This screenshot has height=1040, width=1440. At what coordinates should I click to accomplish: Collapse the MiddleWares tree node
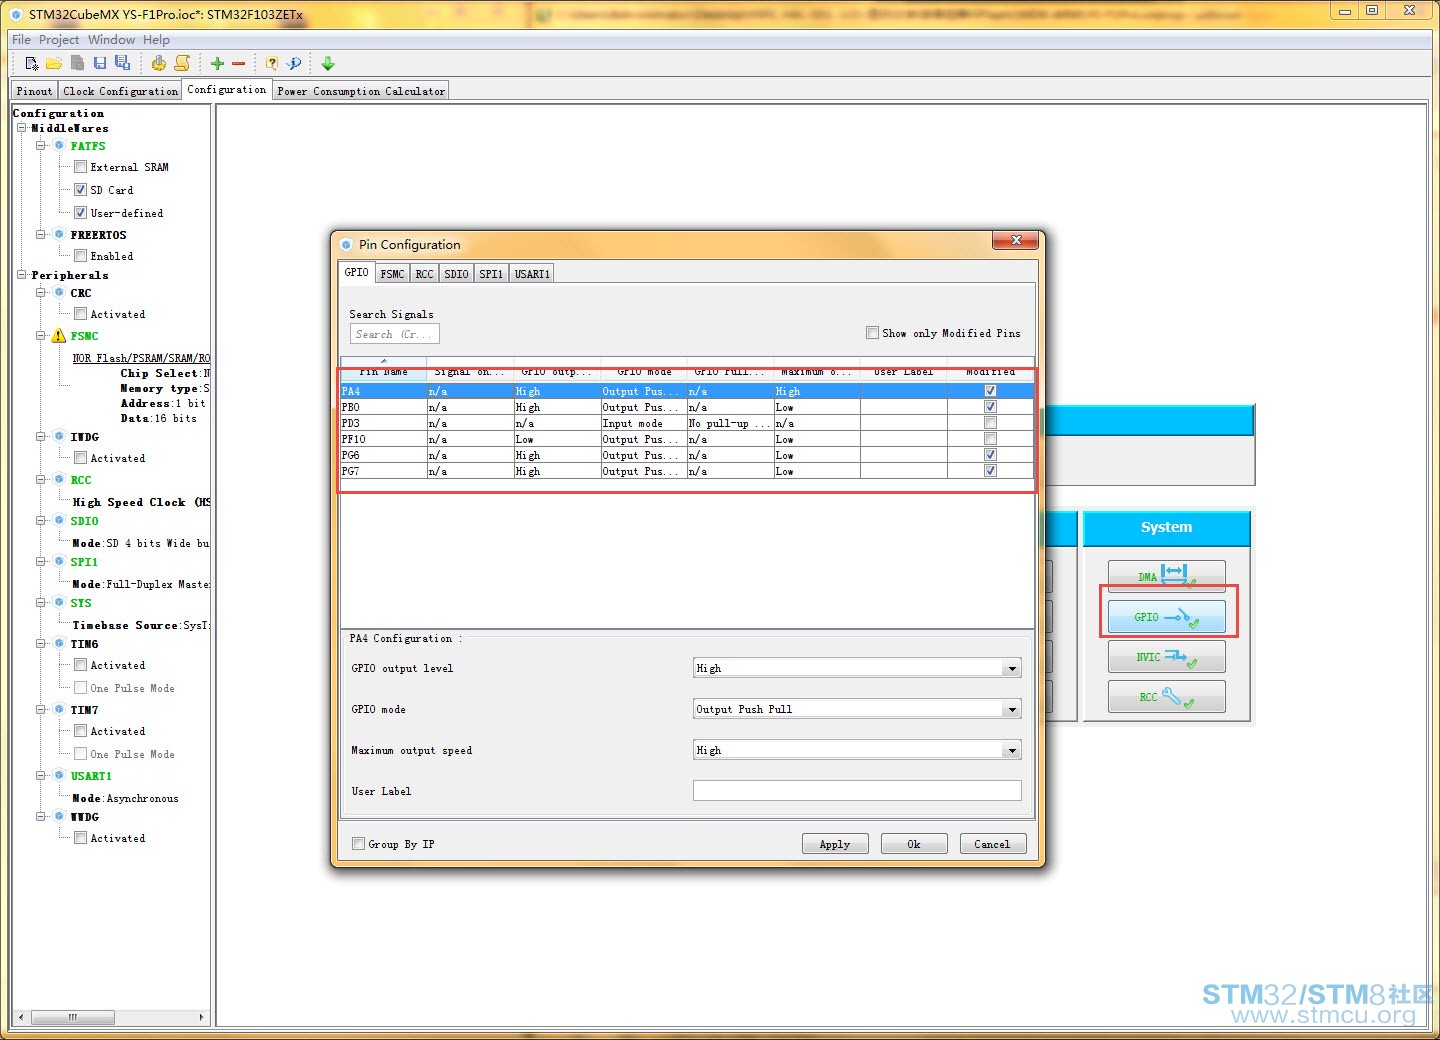click(22, 128)
